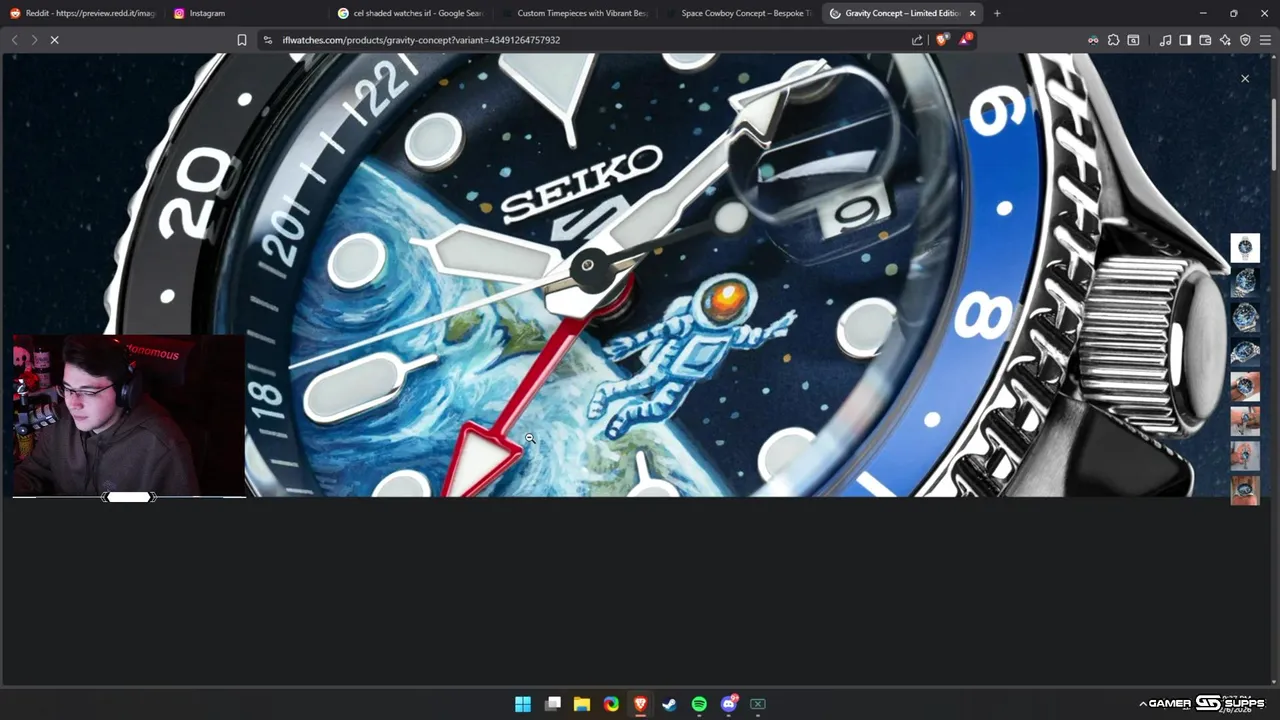Open Brave Rewards triangle icon

[965, 40]
